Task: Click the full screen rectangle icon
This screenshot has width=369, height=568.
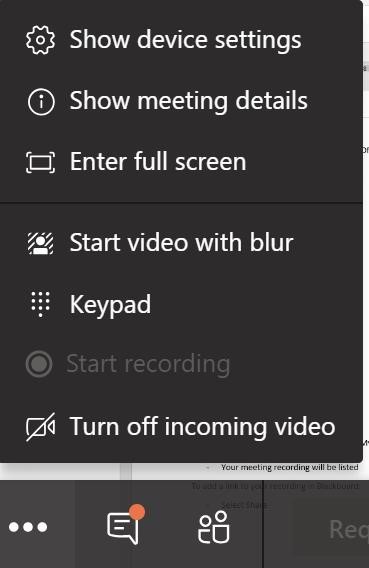Action: [x=41, y=162]
